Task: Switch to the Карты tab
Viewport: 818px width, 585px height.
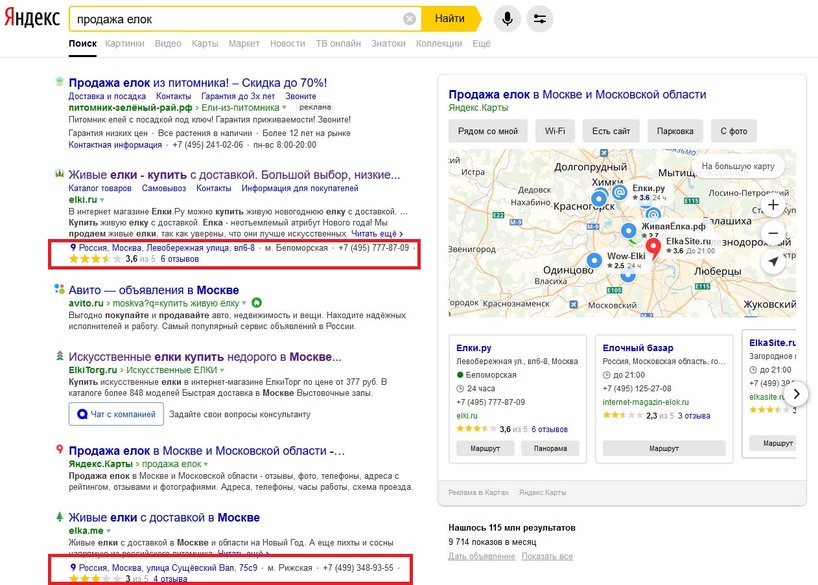Action: click(204, 44)
